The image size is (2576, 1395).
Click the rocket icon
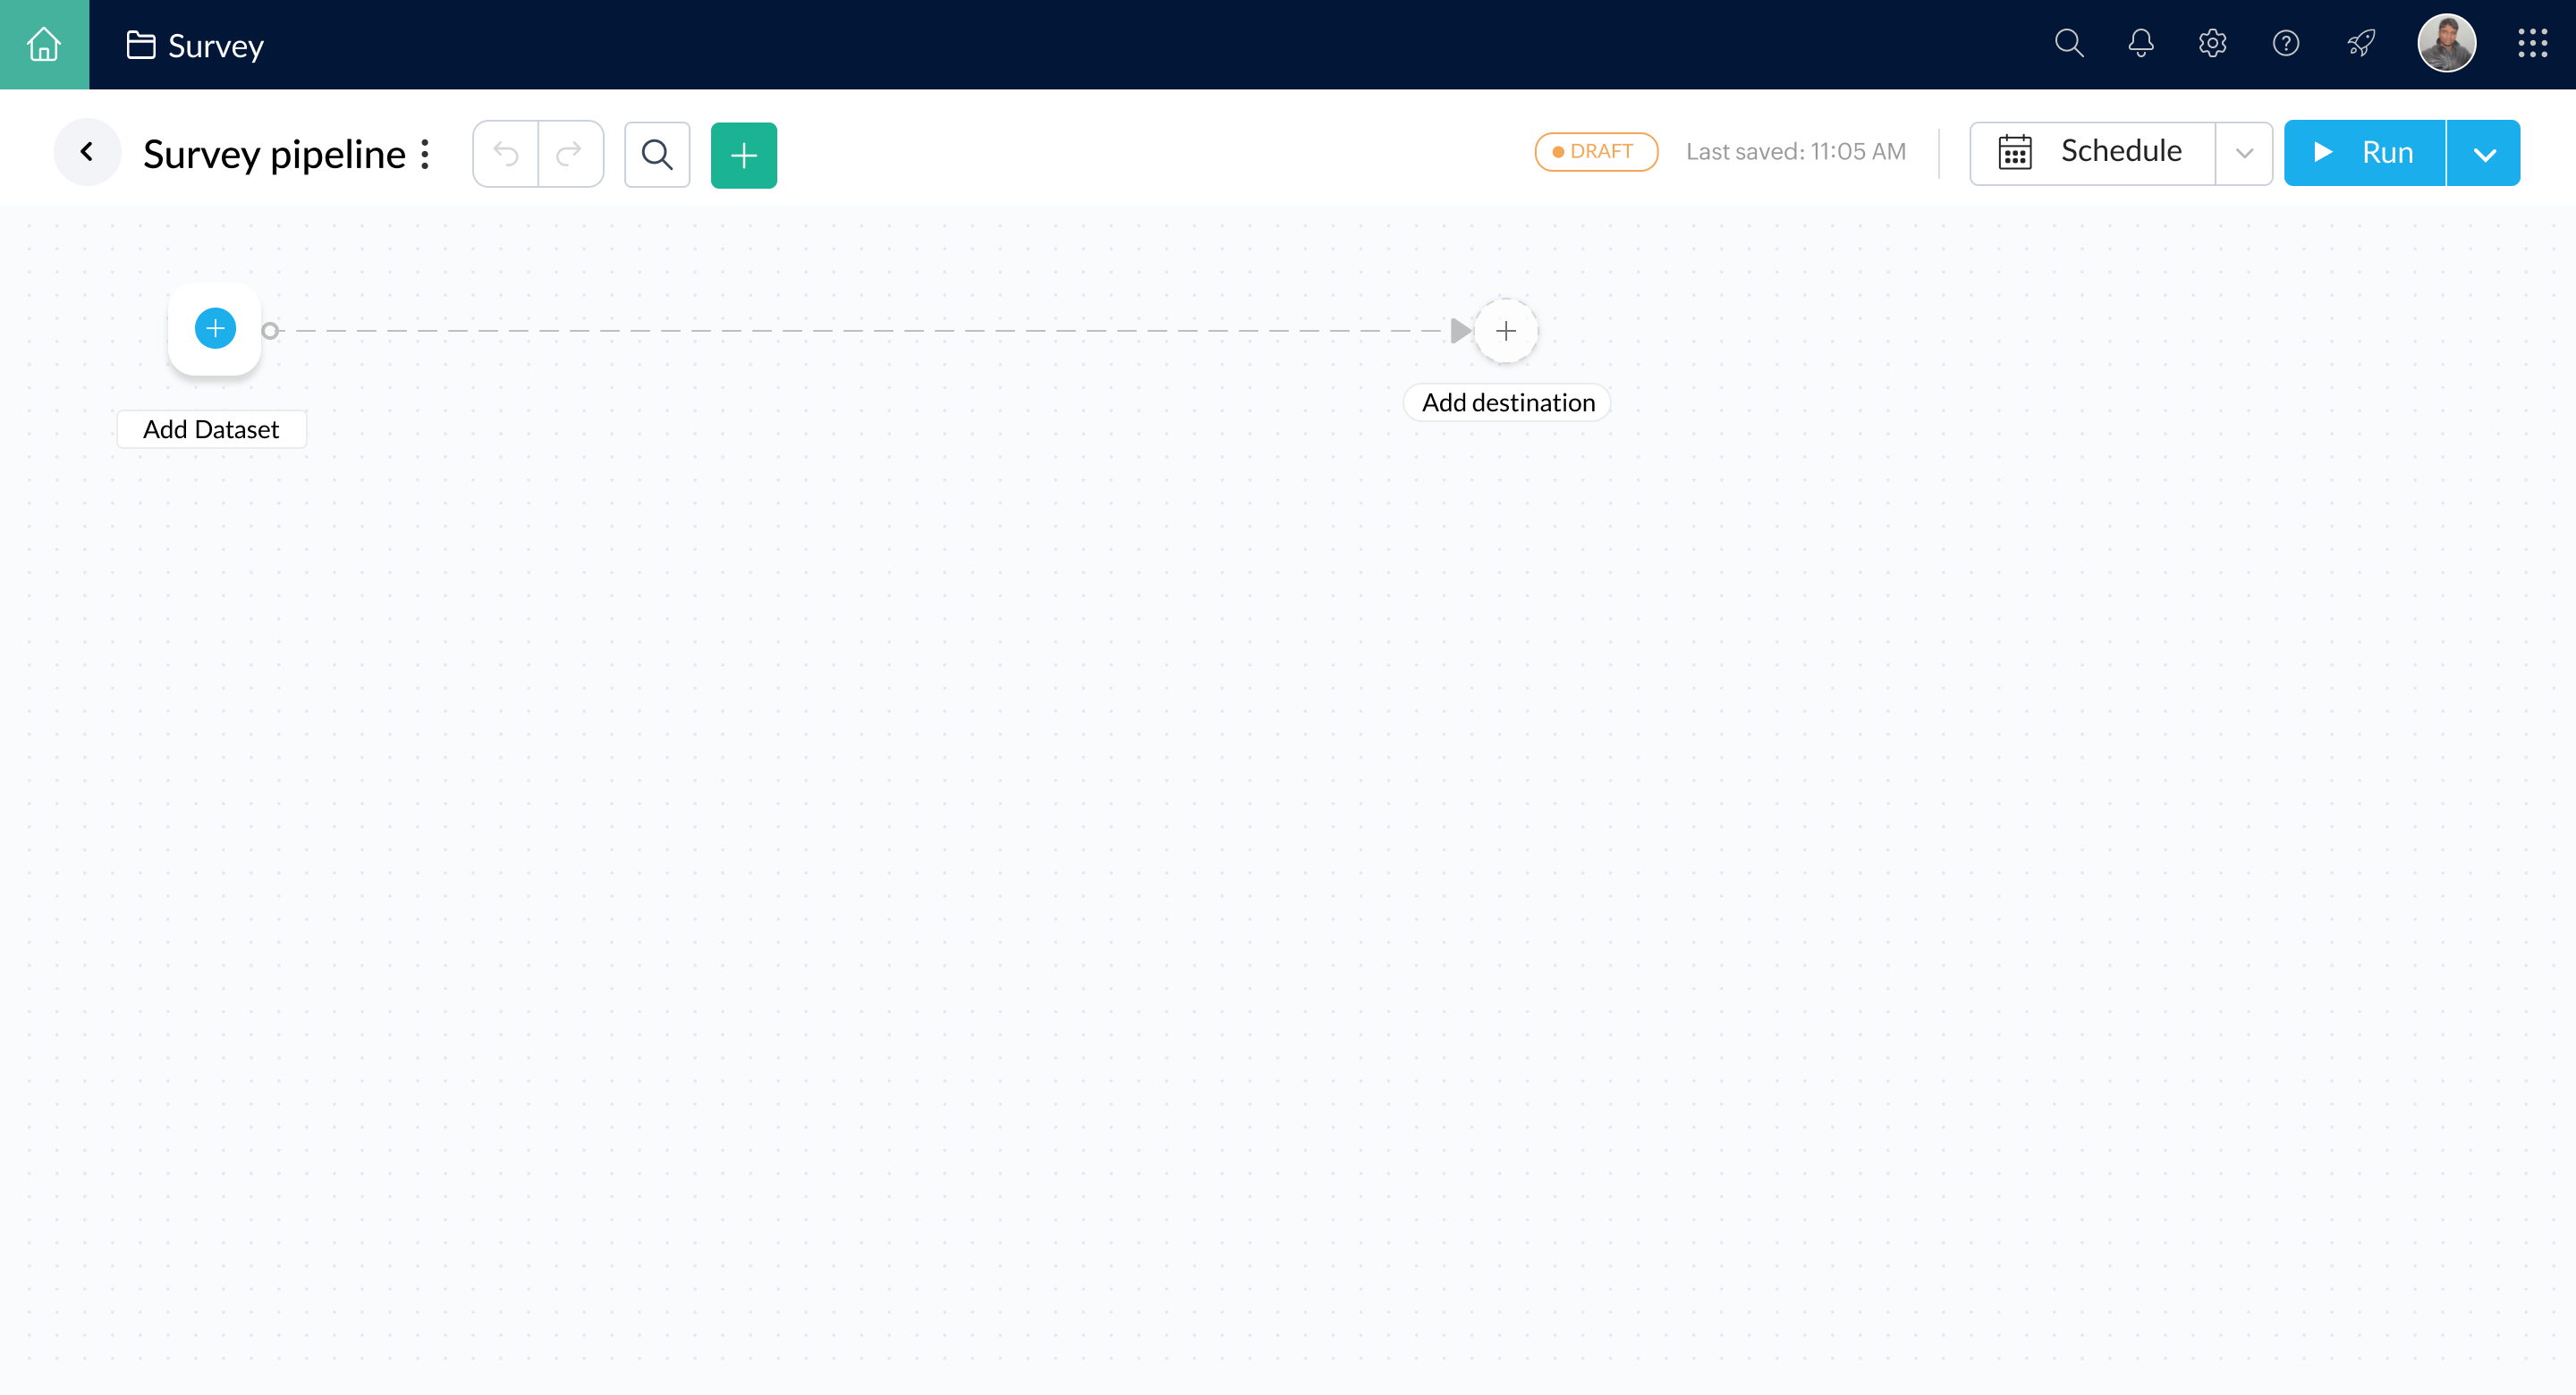(2361, 43)
